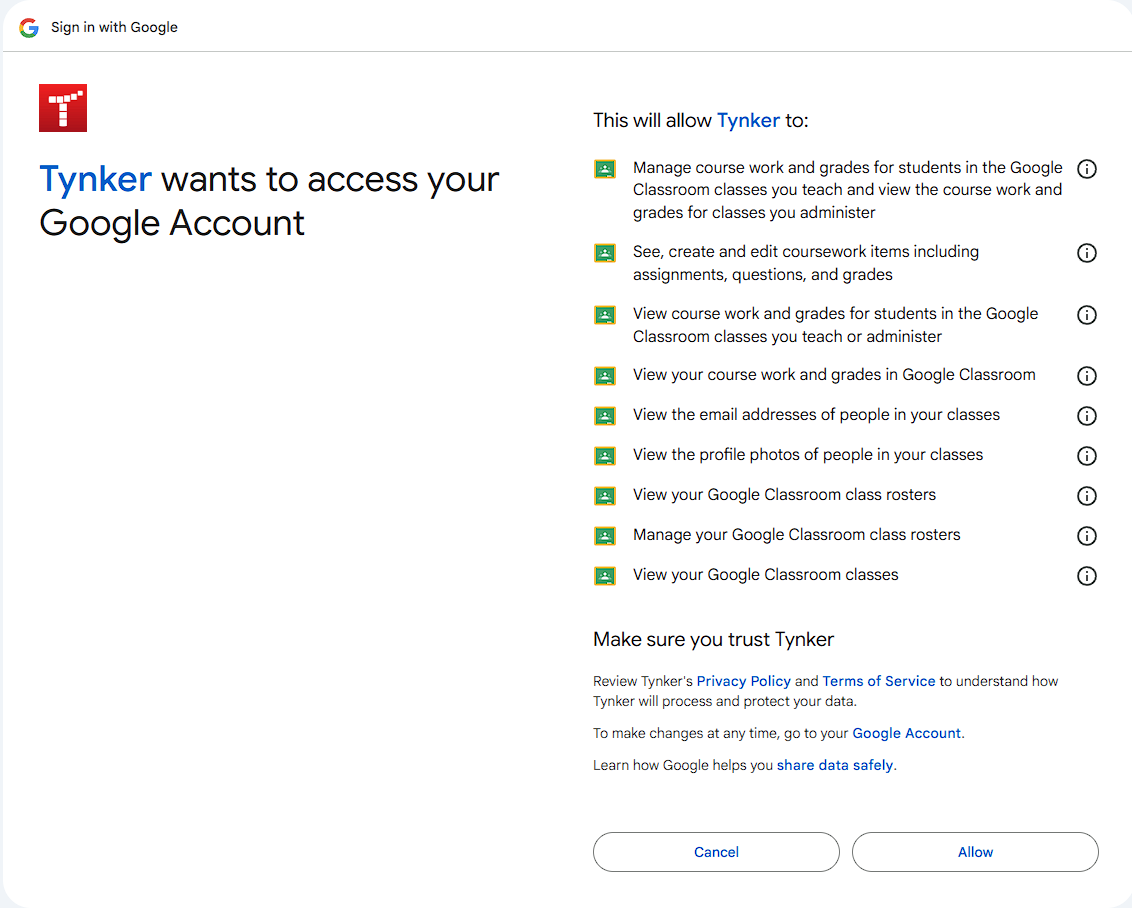Click the red Tynker app logo
This screenshot has width=1132, height=908.
click(x=63, y=108)
